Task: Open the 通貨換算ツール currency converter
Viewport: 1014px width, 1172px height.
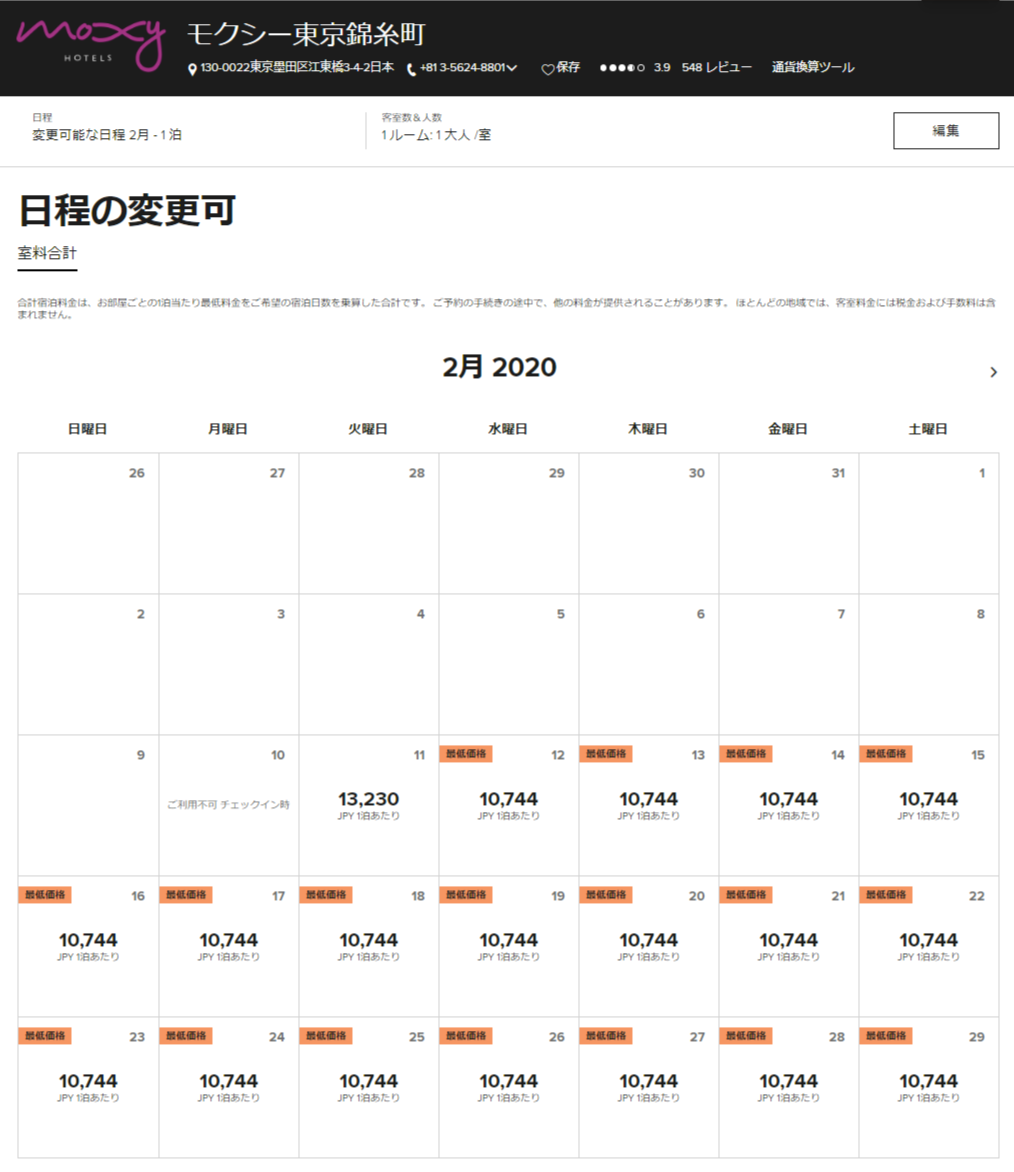Action: (813, 67)
